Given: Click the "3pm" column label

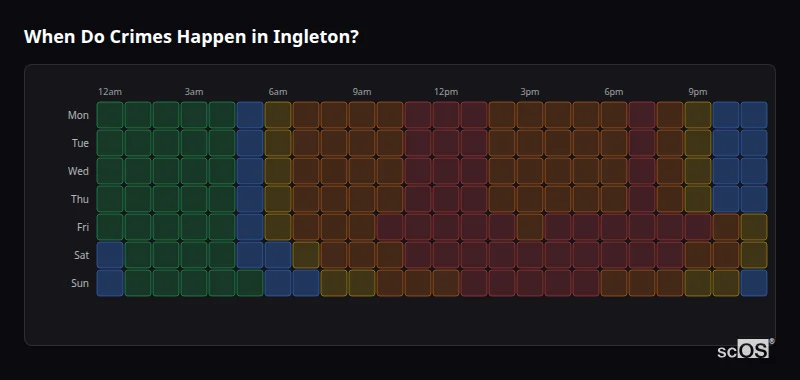Looking at the screenshot, I should 530,92.
